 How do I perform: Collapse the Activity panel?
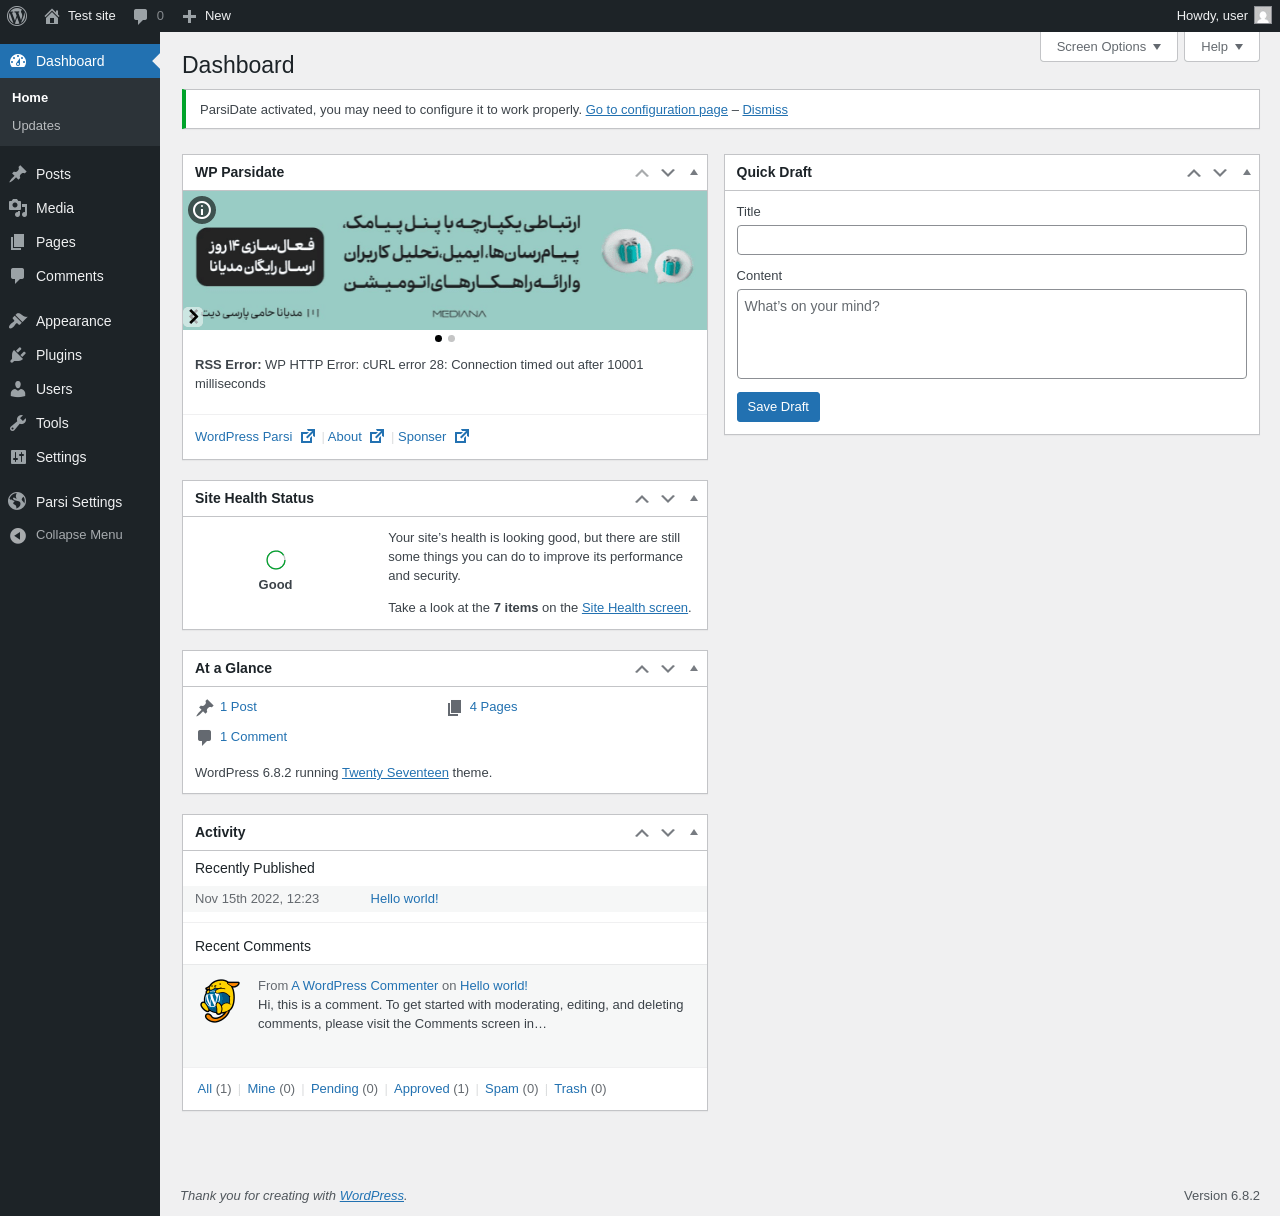click(x=694, y=832)
